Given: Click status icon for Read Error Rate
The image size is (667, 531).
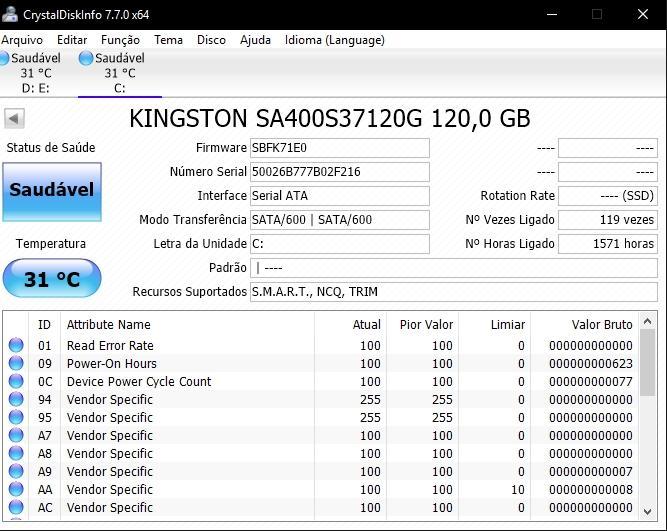Looking at the screenshot, I should click(16, 345).
